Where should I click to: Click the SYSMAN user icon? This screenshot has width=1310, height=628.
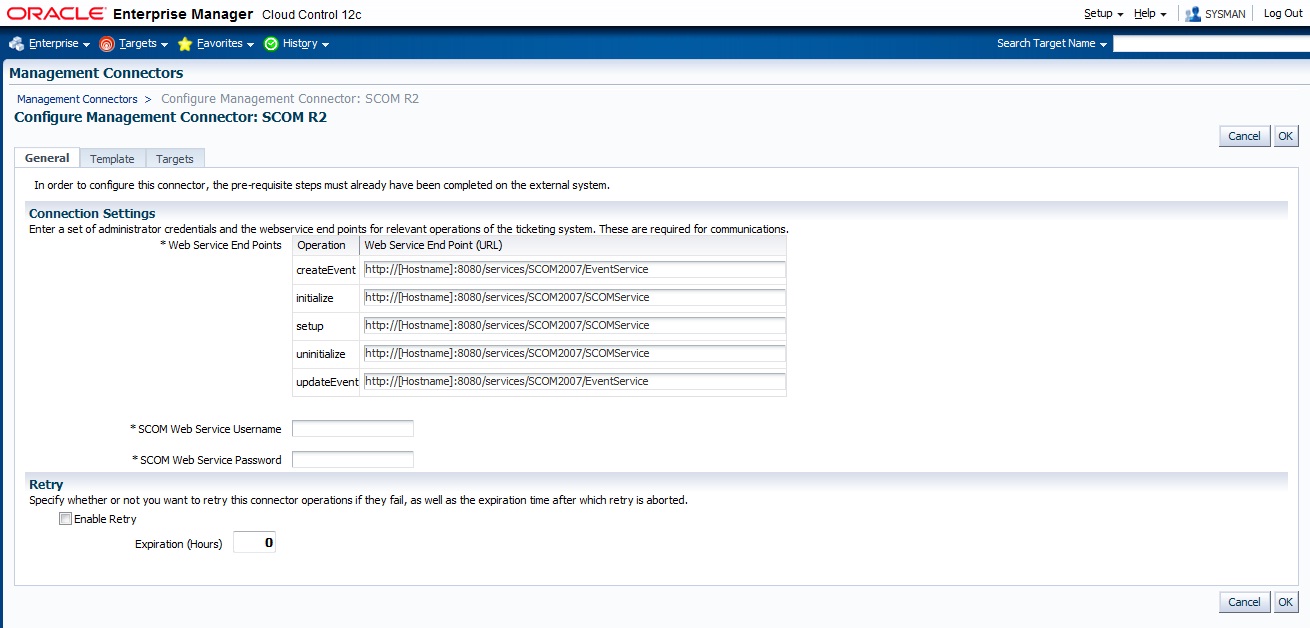1193,14
